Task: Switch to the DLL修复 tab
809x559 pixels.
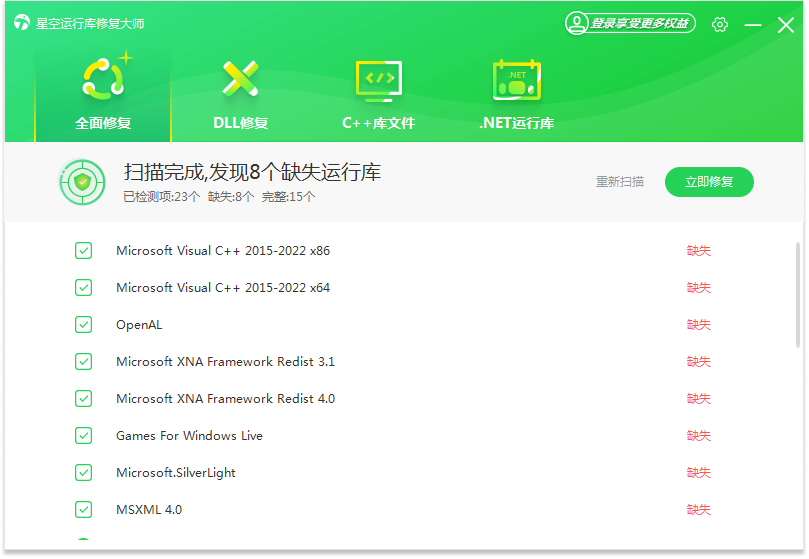Action: (x=240, y=123)
